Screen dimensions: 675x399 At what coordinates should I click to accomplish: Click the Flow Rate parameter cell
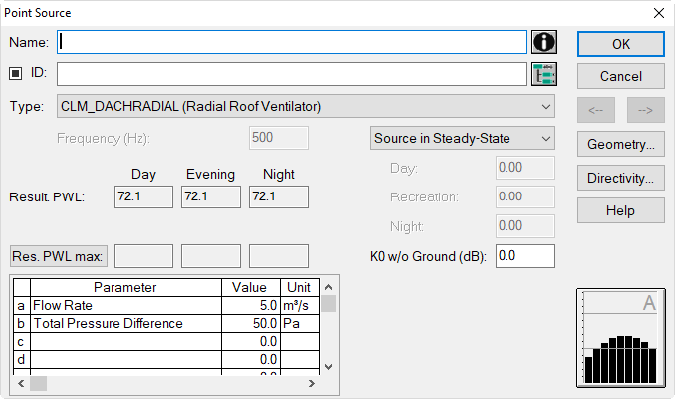pyautogui.click(x=126, y=306)
